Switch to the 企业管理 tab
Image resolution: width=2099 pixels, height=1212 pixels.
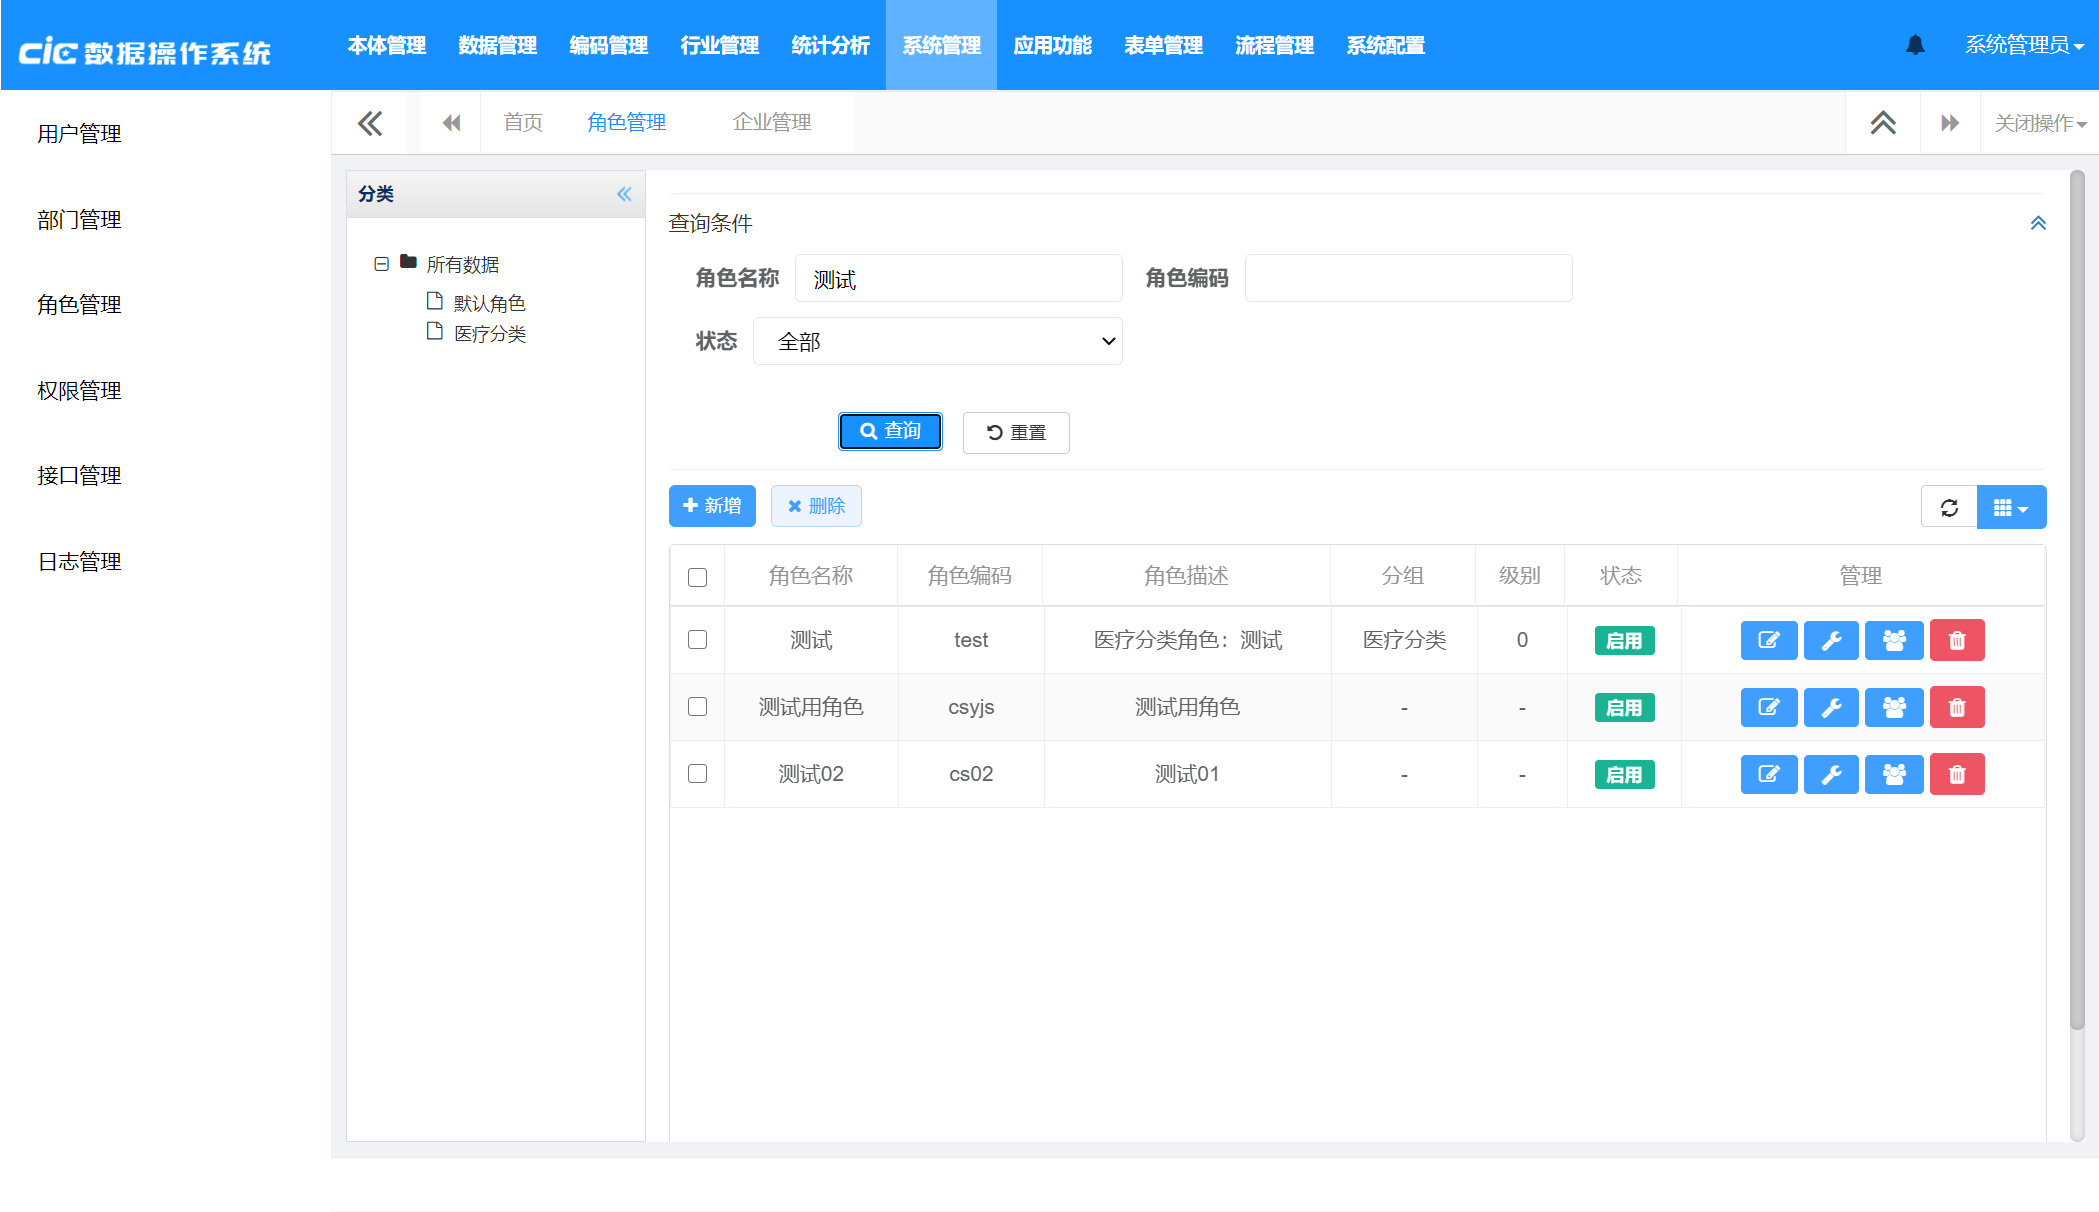771,123
